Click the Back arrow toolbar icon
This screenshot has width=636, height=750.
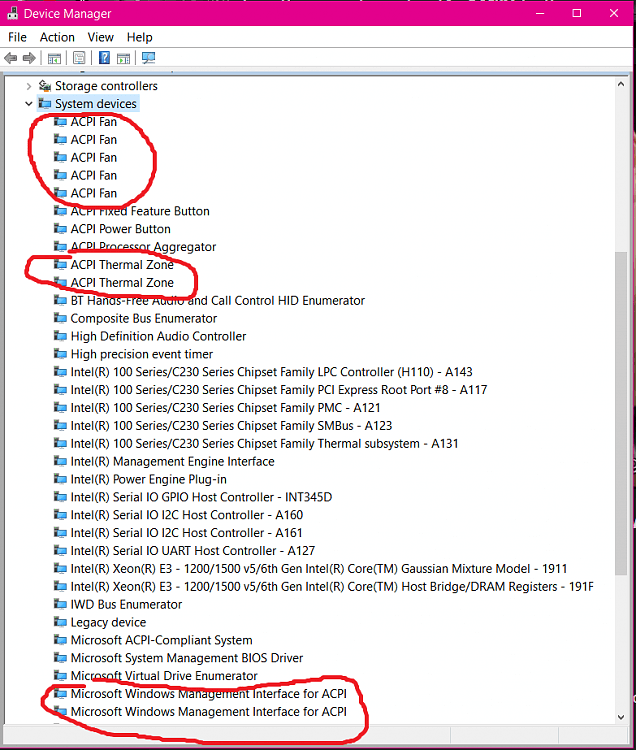pyautogui.click(x=11, y=58)
